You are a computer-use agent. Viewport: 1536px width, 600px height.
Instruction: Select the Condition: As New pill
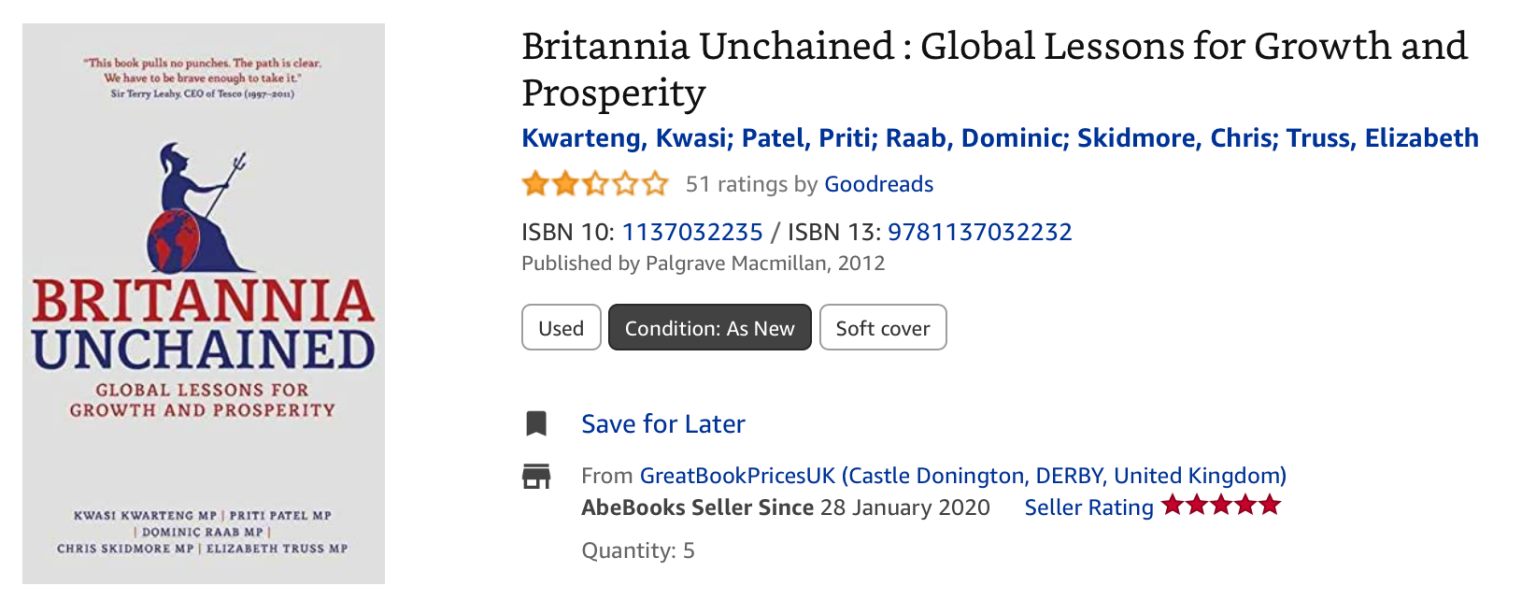pos(710,328)
